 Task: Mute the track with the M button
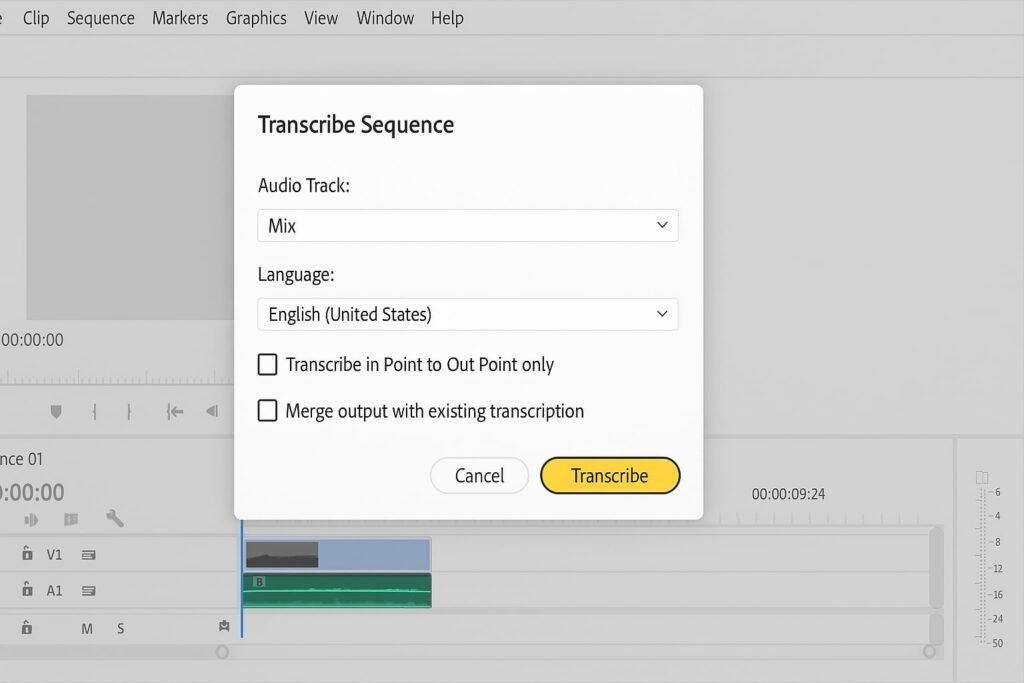pos(87,628)
